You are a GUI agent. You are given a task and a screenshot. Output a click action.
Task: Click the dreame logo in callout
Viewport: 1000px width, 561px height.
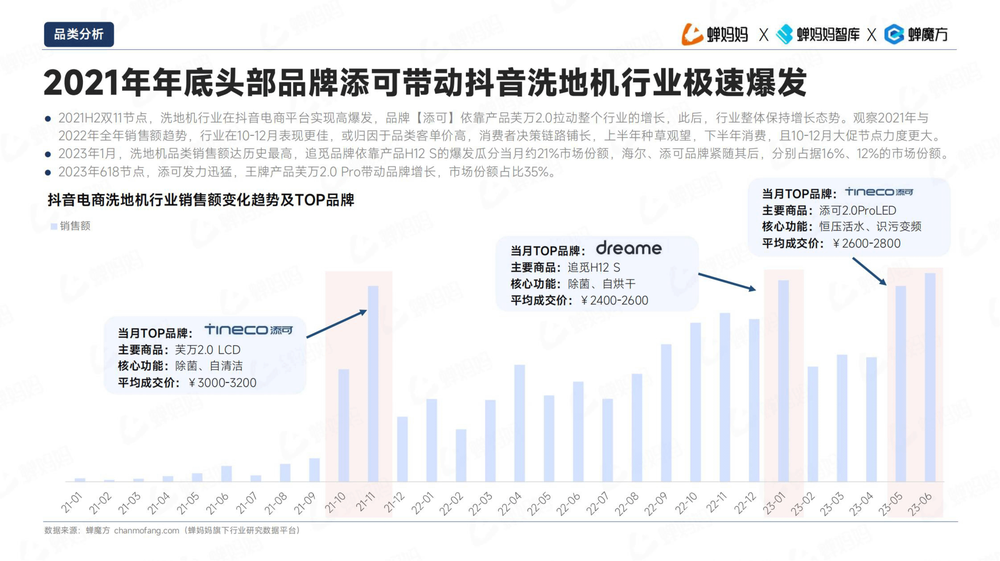coord(629,248)
